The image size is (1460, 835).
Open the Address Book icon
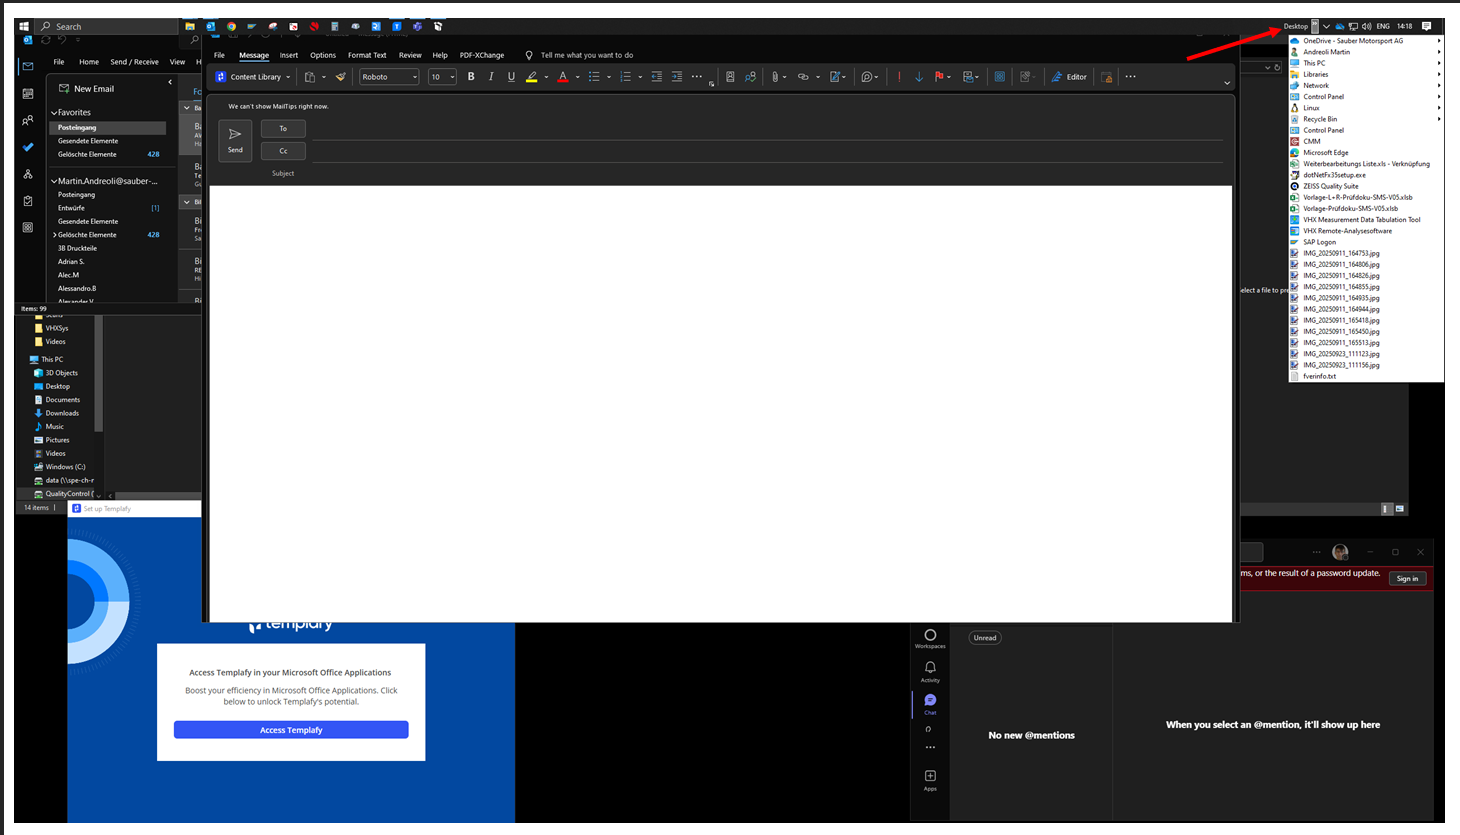pos(730,77)
